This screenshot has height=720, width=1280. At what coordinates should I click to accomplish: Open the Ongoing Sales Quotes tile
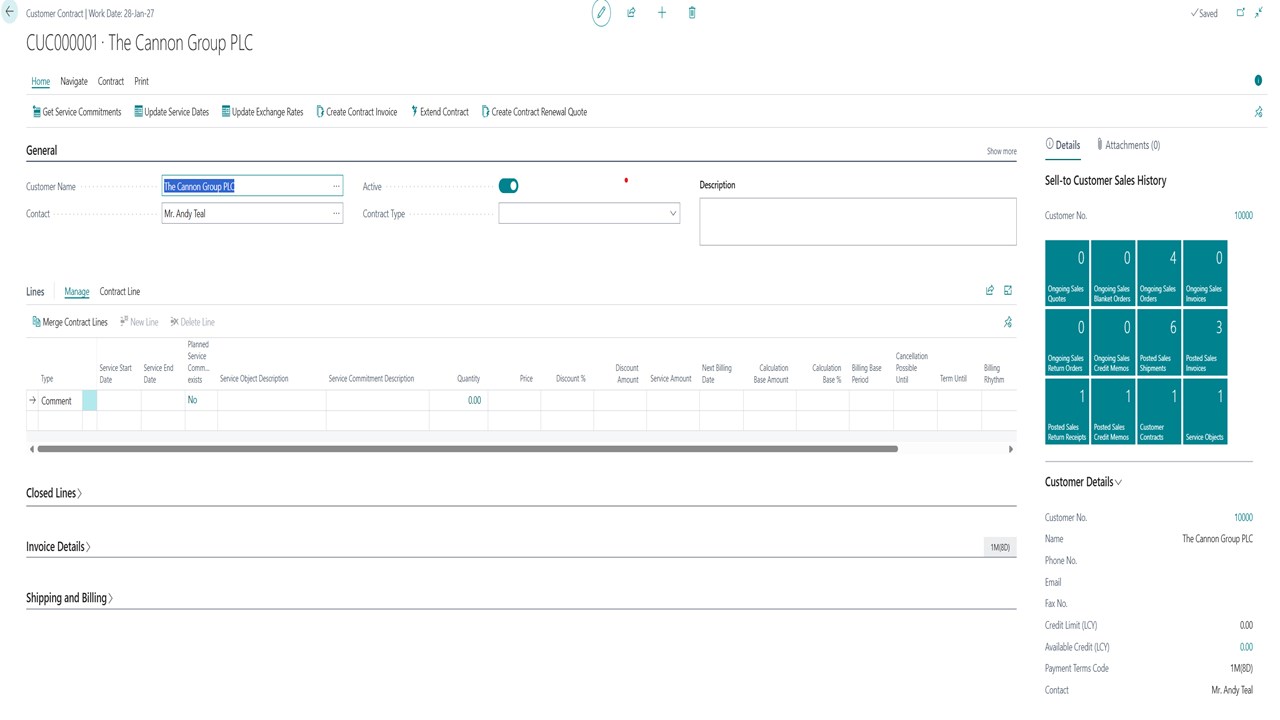click(x=1067, y=273)
